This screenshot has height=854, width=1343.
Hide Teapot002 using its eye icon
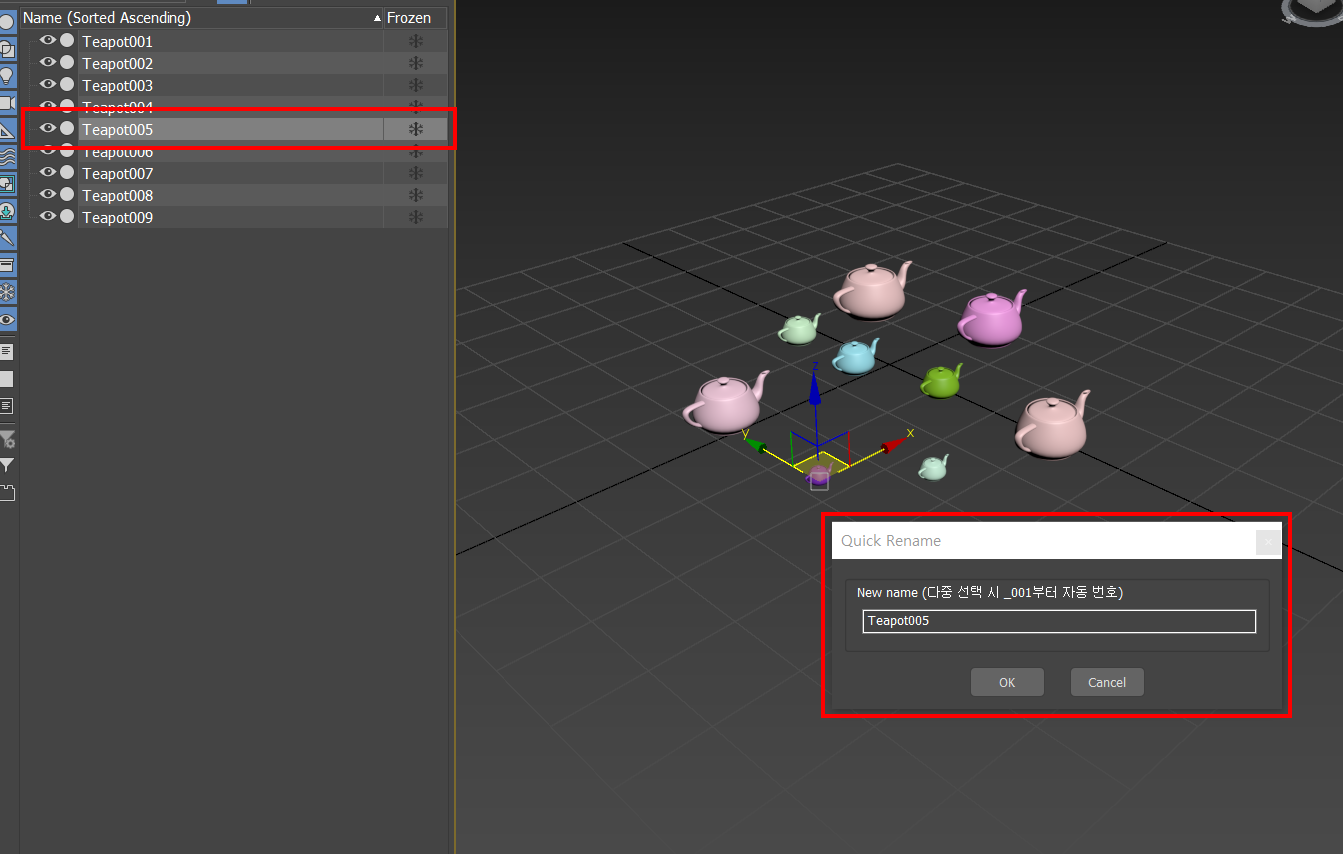tap(47, 62)
